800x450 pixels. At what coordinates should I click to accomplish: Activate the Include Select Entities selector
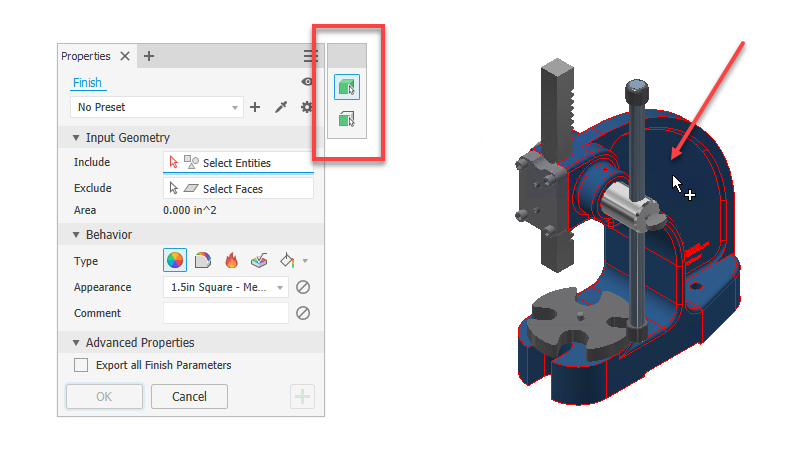[238, 163]
